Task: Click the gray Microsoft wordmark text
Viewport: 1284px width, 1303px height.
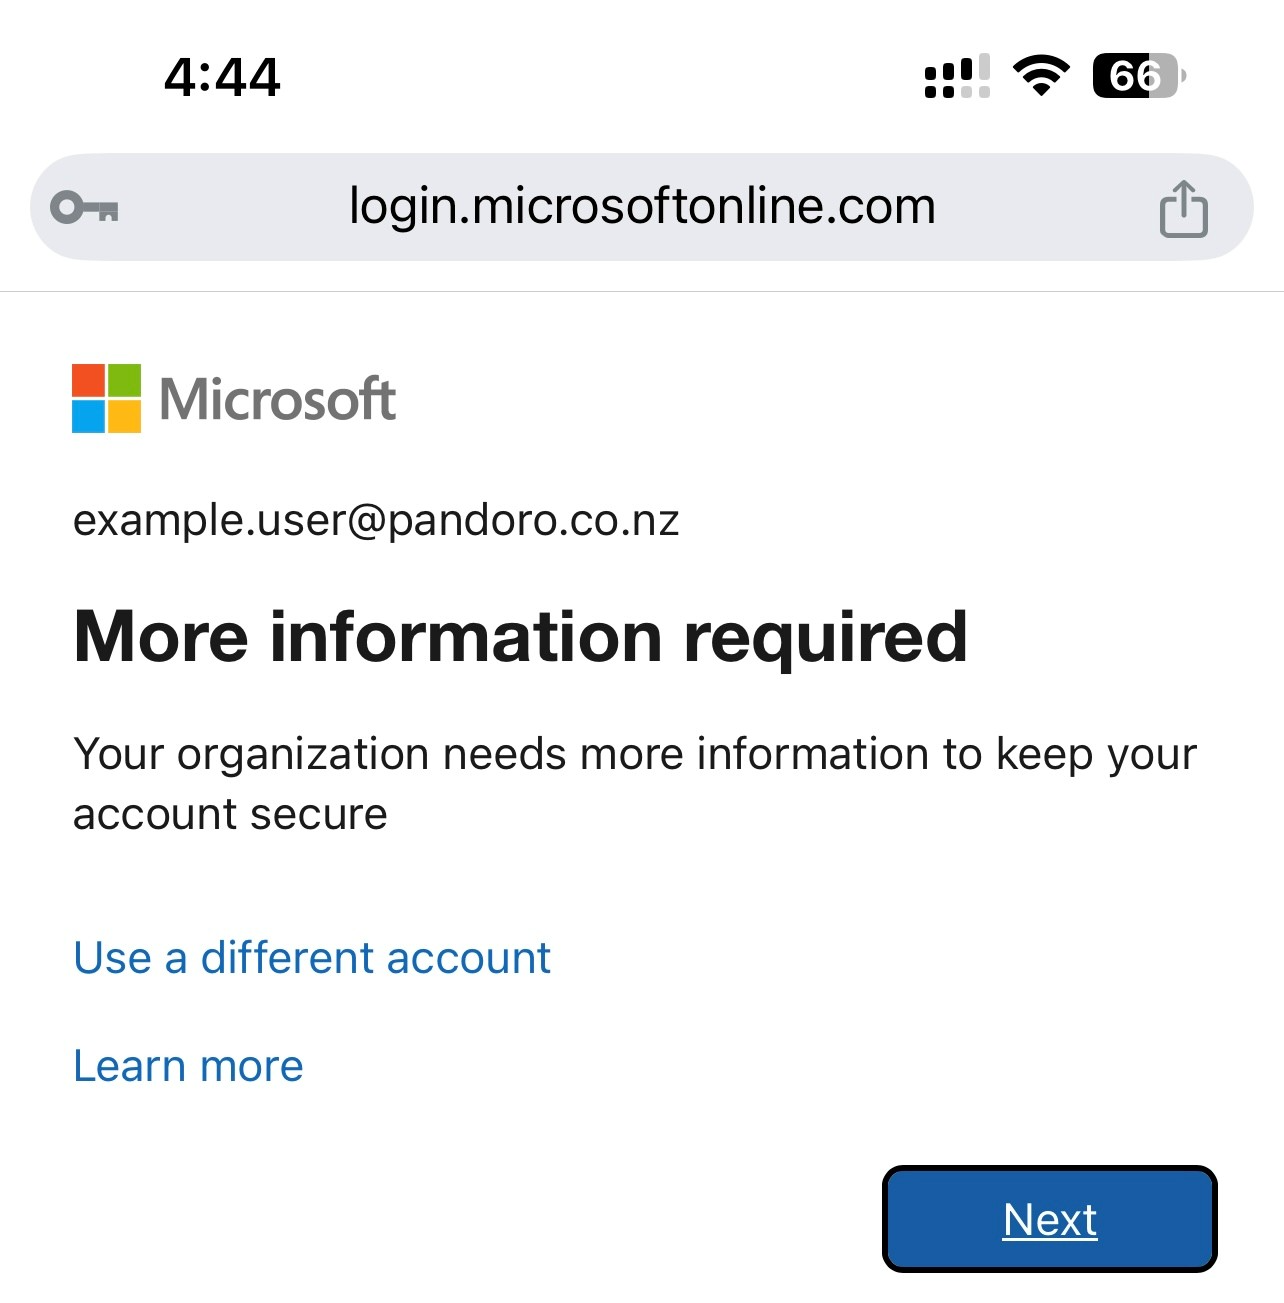Action: coord(278,399)
